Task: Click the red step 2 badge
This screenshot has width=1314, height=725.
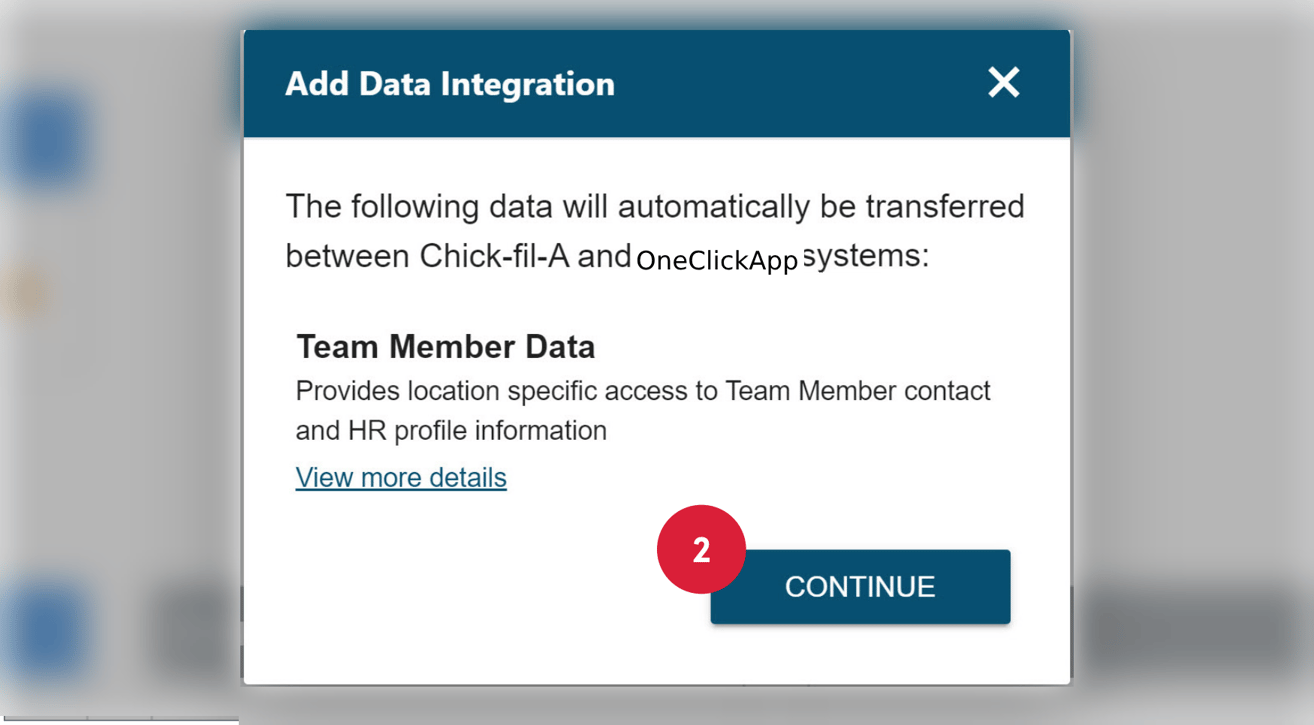Action: [701, 549]
